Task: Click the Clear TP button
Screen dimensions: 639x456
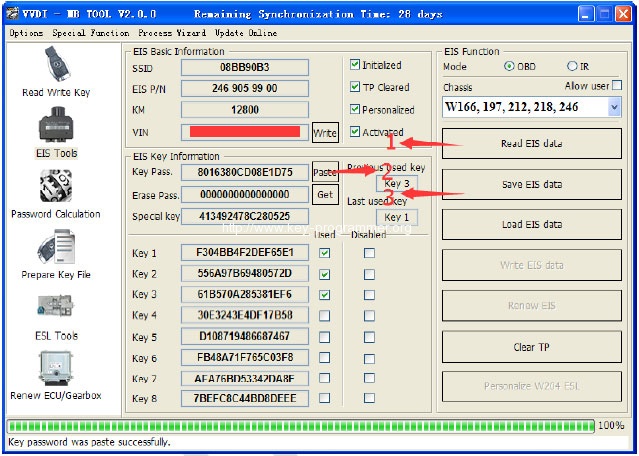Action: (x=532, y=347)
